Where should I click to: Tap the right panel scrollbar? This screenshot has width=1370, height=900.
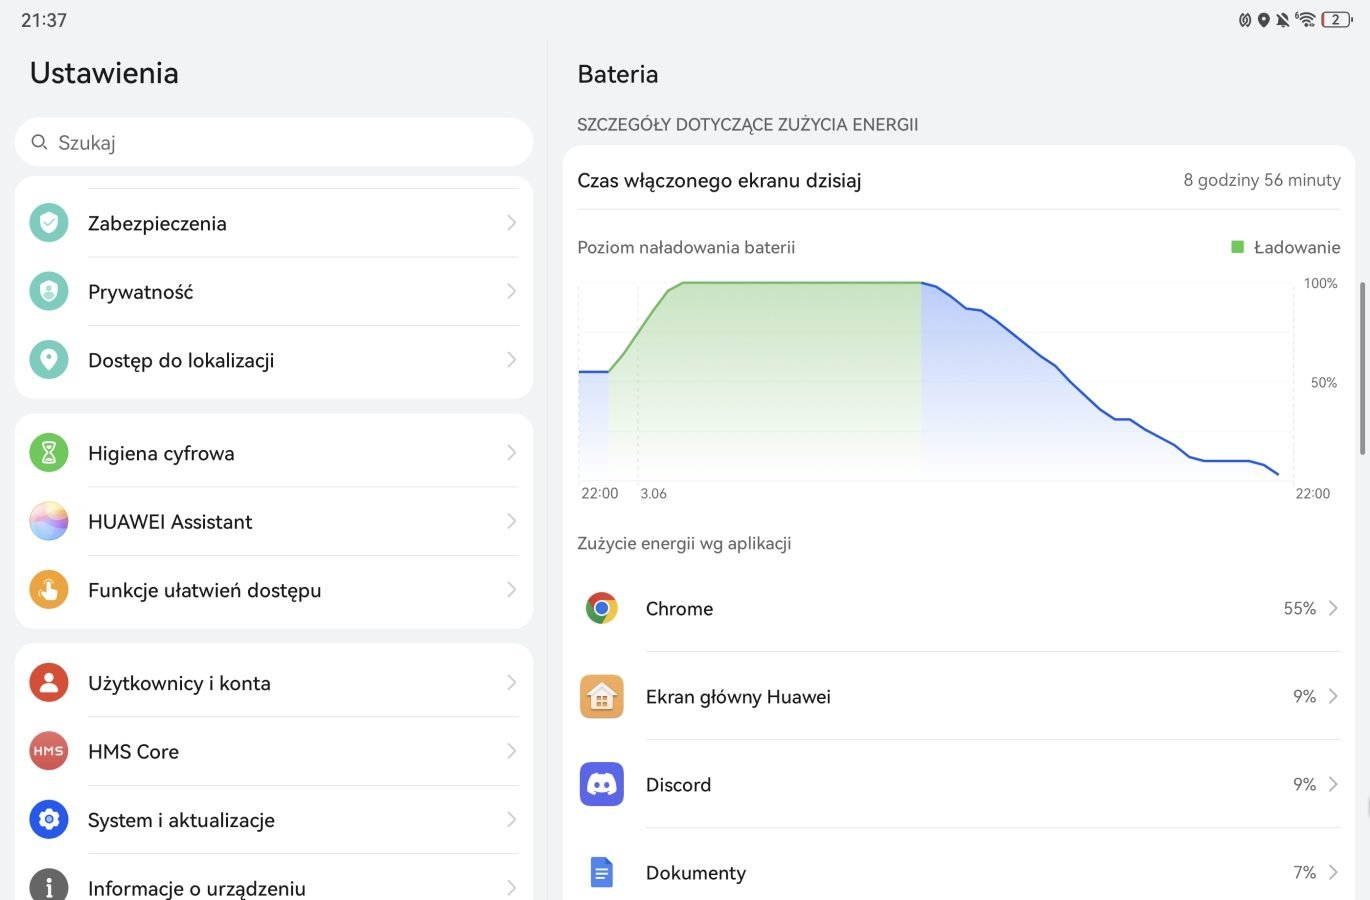pos(1362,367)
